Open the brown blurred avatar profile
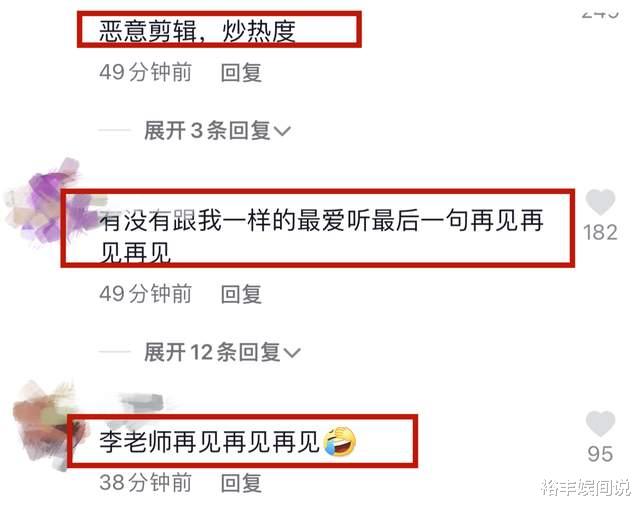 coord(45,425)
